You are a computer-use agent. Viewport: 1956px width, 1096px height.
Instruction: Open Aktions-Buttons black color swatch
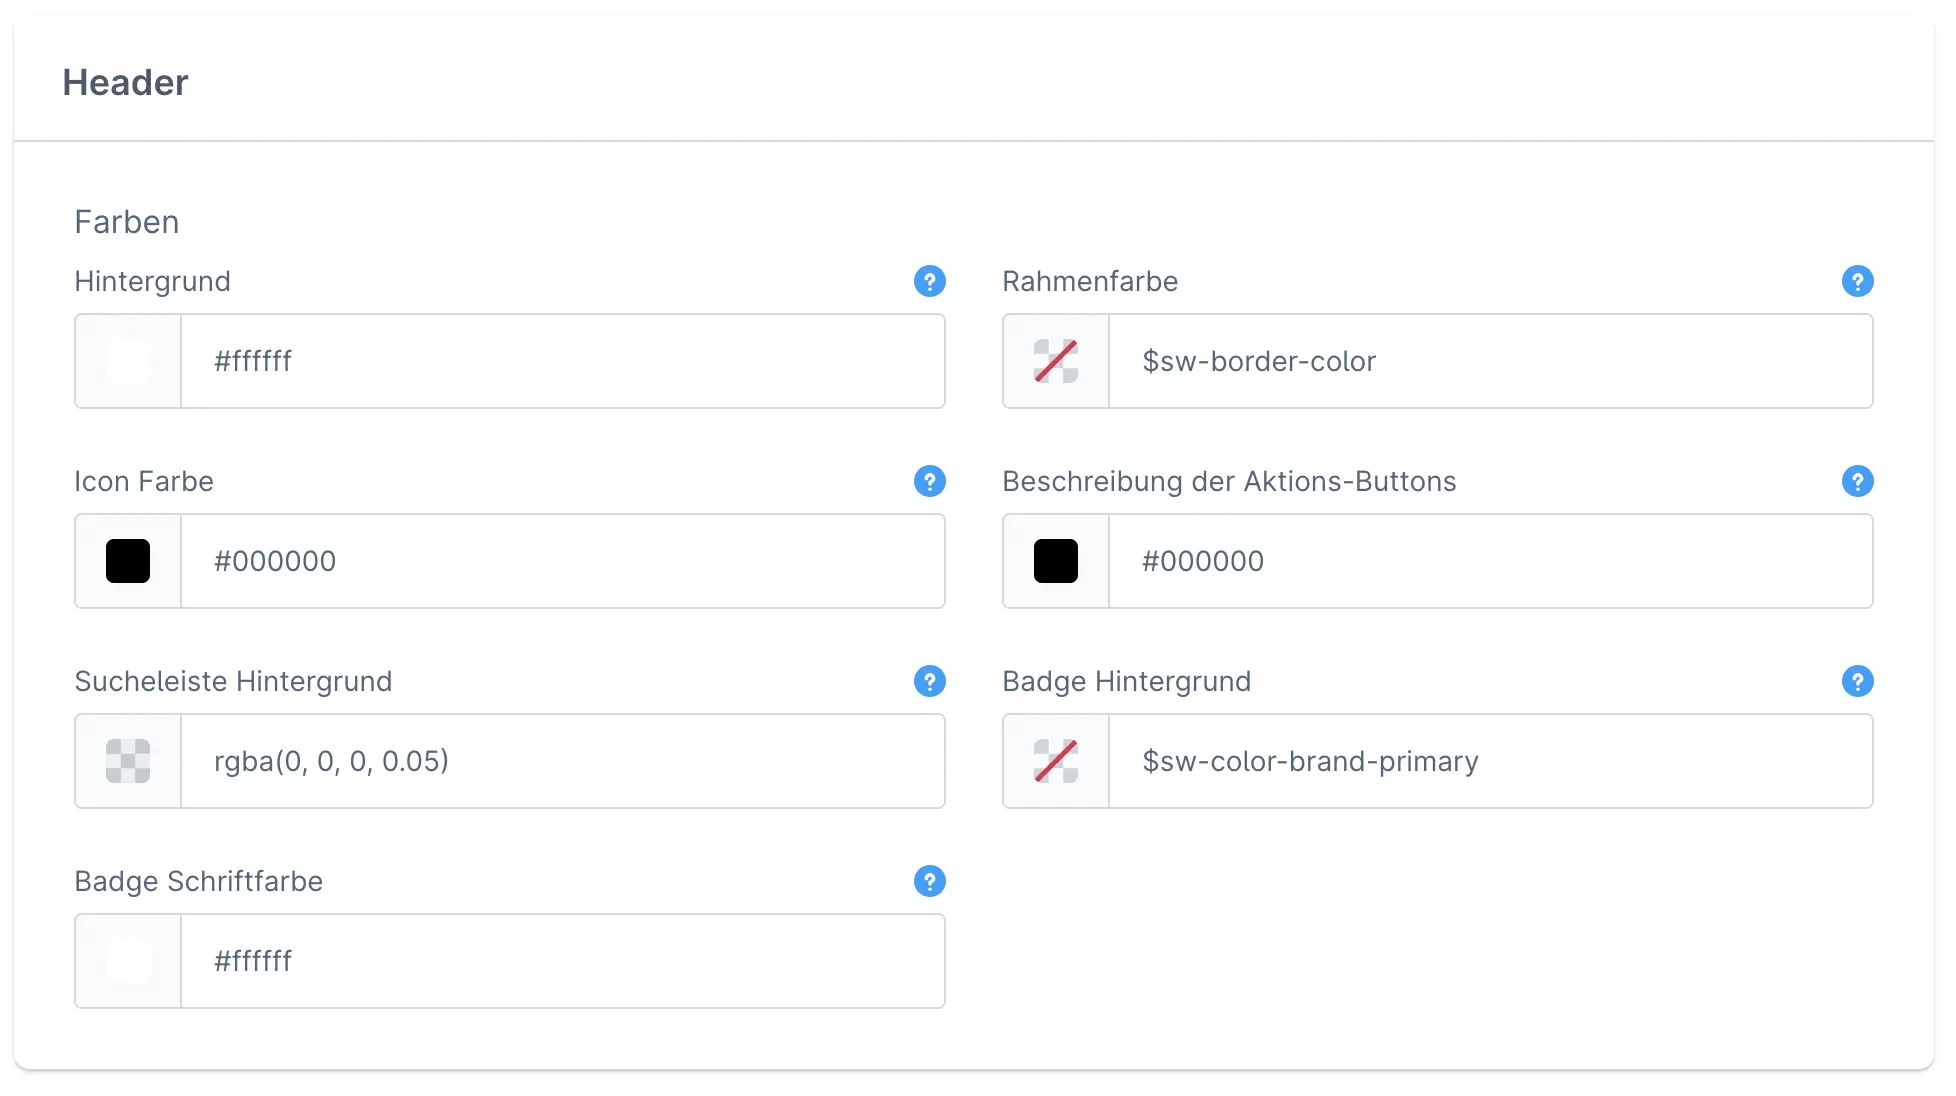(x=1056, y=561)
